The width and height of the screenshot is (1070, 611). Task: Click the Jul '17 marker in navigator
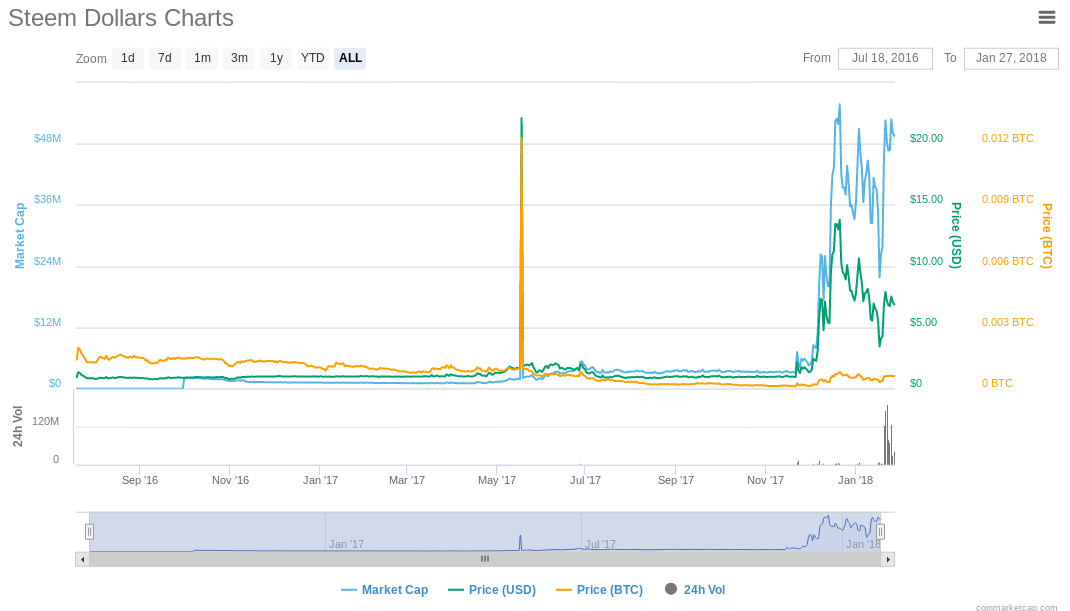(x=601, y=544)
